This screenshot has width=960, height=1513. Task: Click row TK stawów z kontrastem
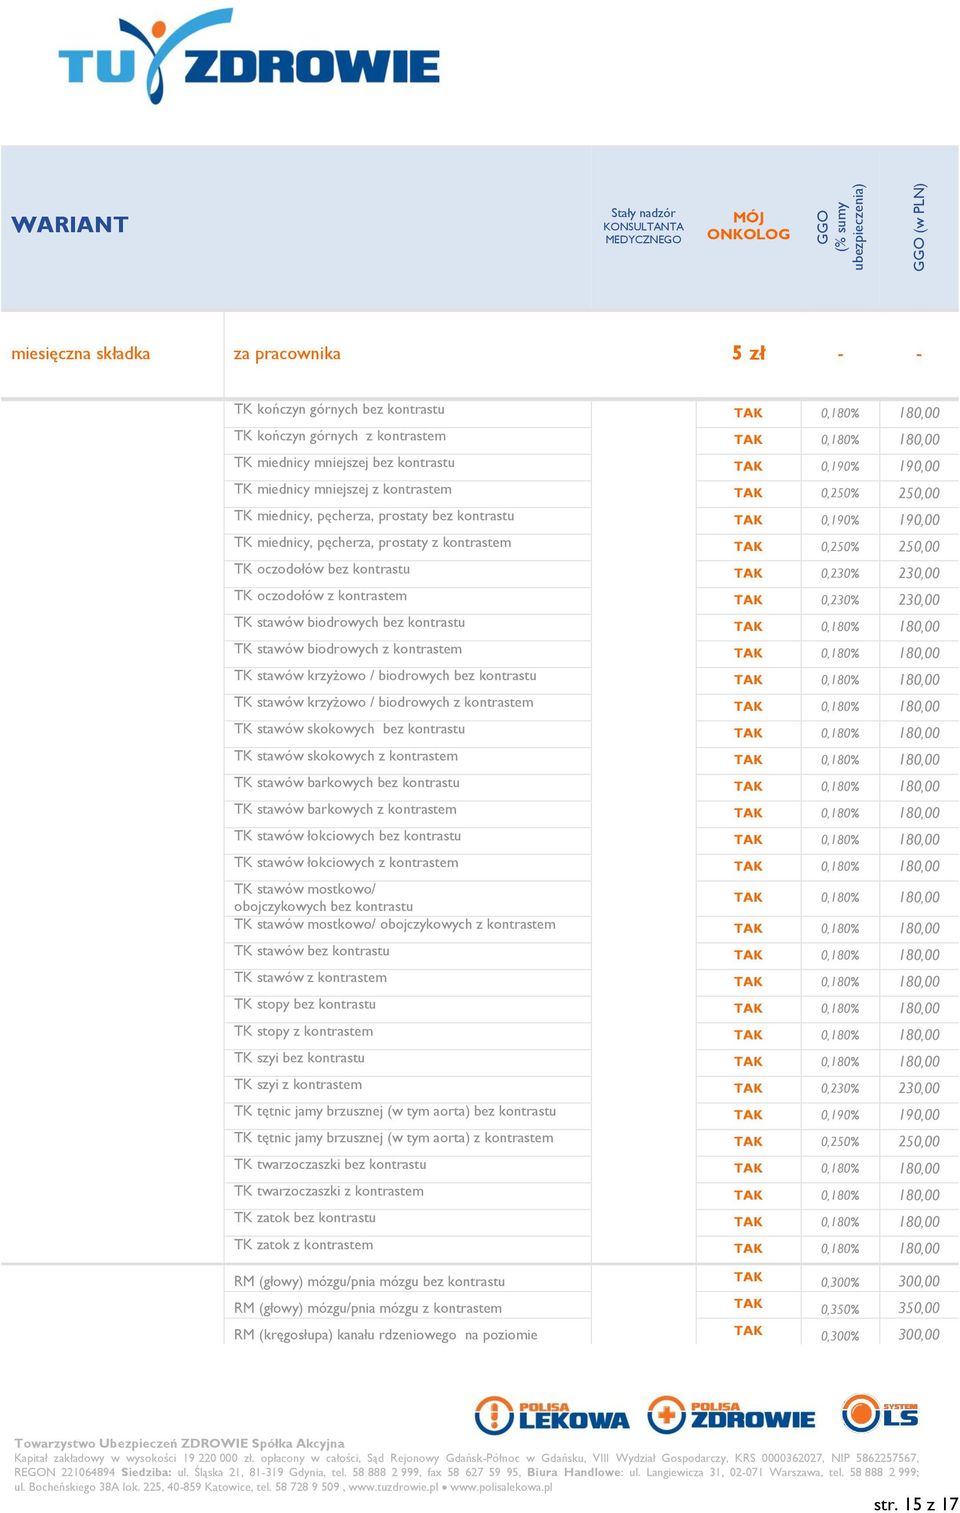[x=310, y=978]
